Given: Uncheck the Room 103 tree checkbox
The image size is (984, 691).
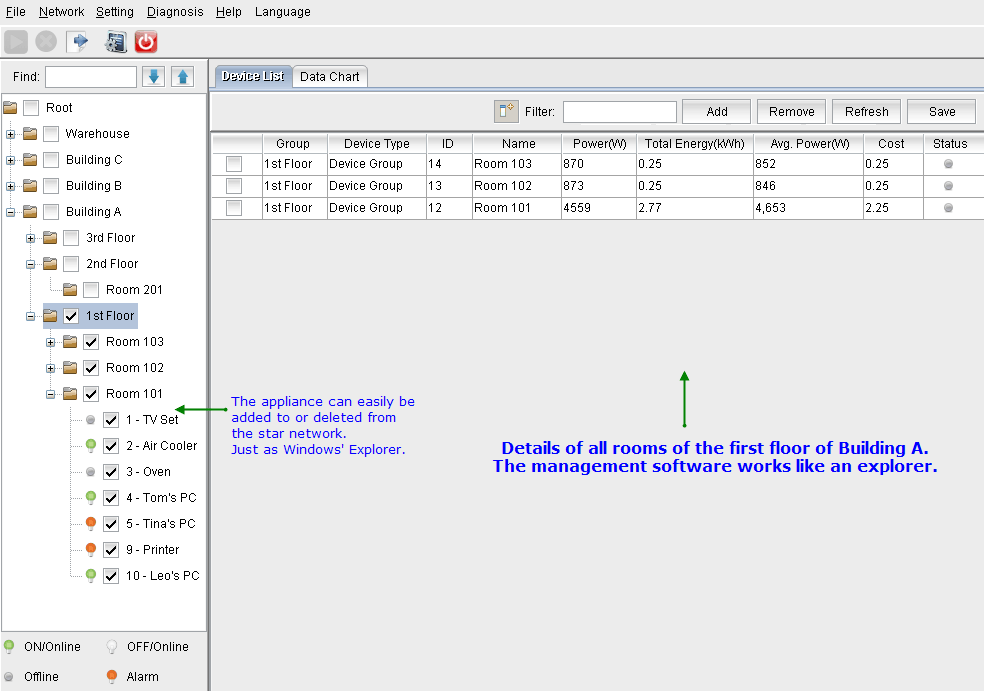Looking at the screenshot, I should click(x=91, y=342).
